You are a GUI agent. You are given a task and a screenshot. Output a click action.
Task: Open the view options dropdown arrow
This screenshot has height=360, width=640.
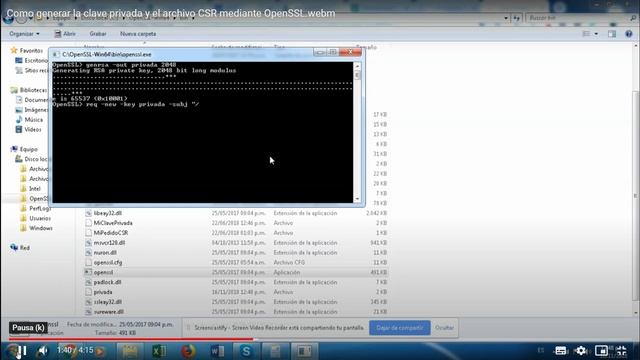click(x=596, y=34)
